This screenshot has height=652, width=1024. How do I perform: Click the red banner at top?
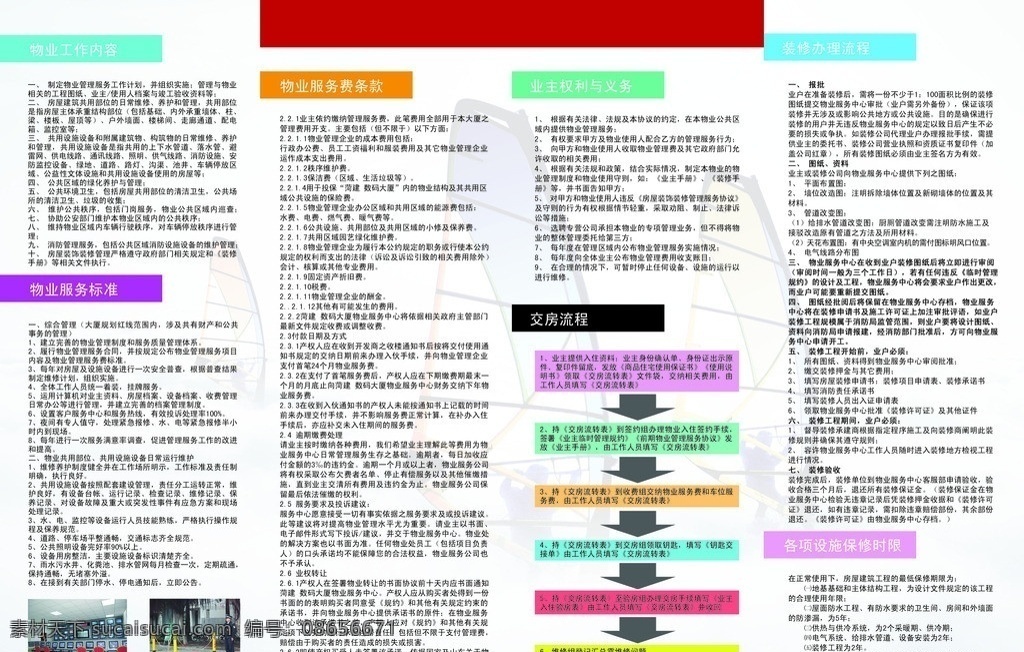point(511,24)
